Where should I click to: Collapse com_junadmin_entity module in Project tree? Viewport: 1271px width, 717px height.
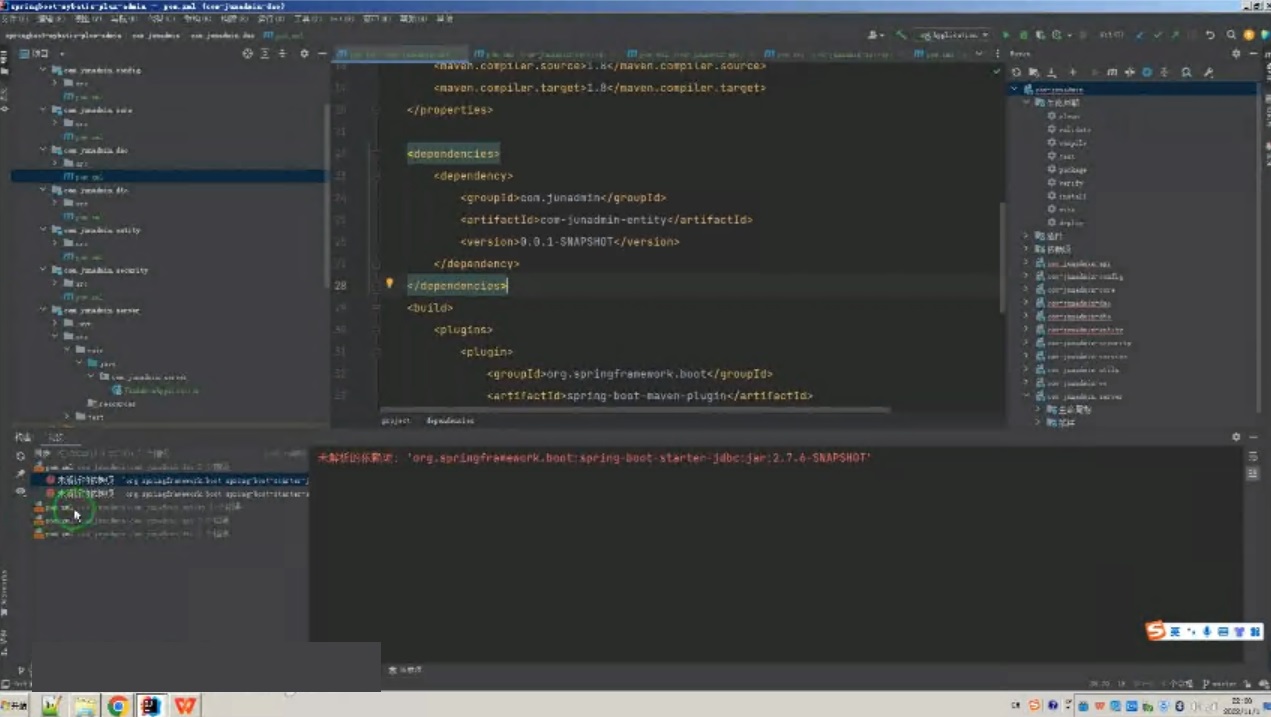coord(43,230)
